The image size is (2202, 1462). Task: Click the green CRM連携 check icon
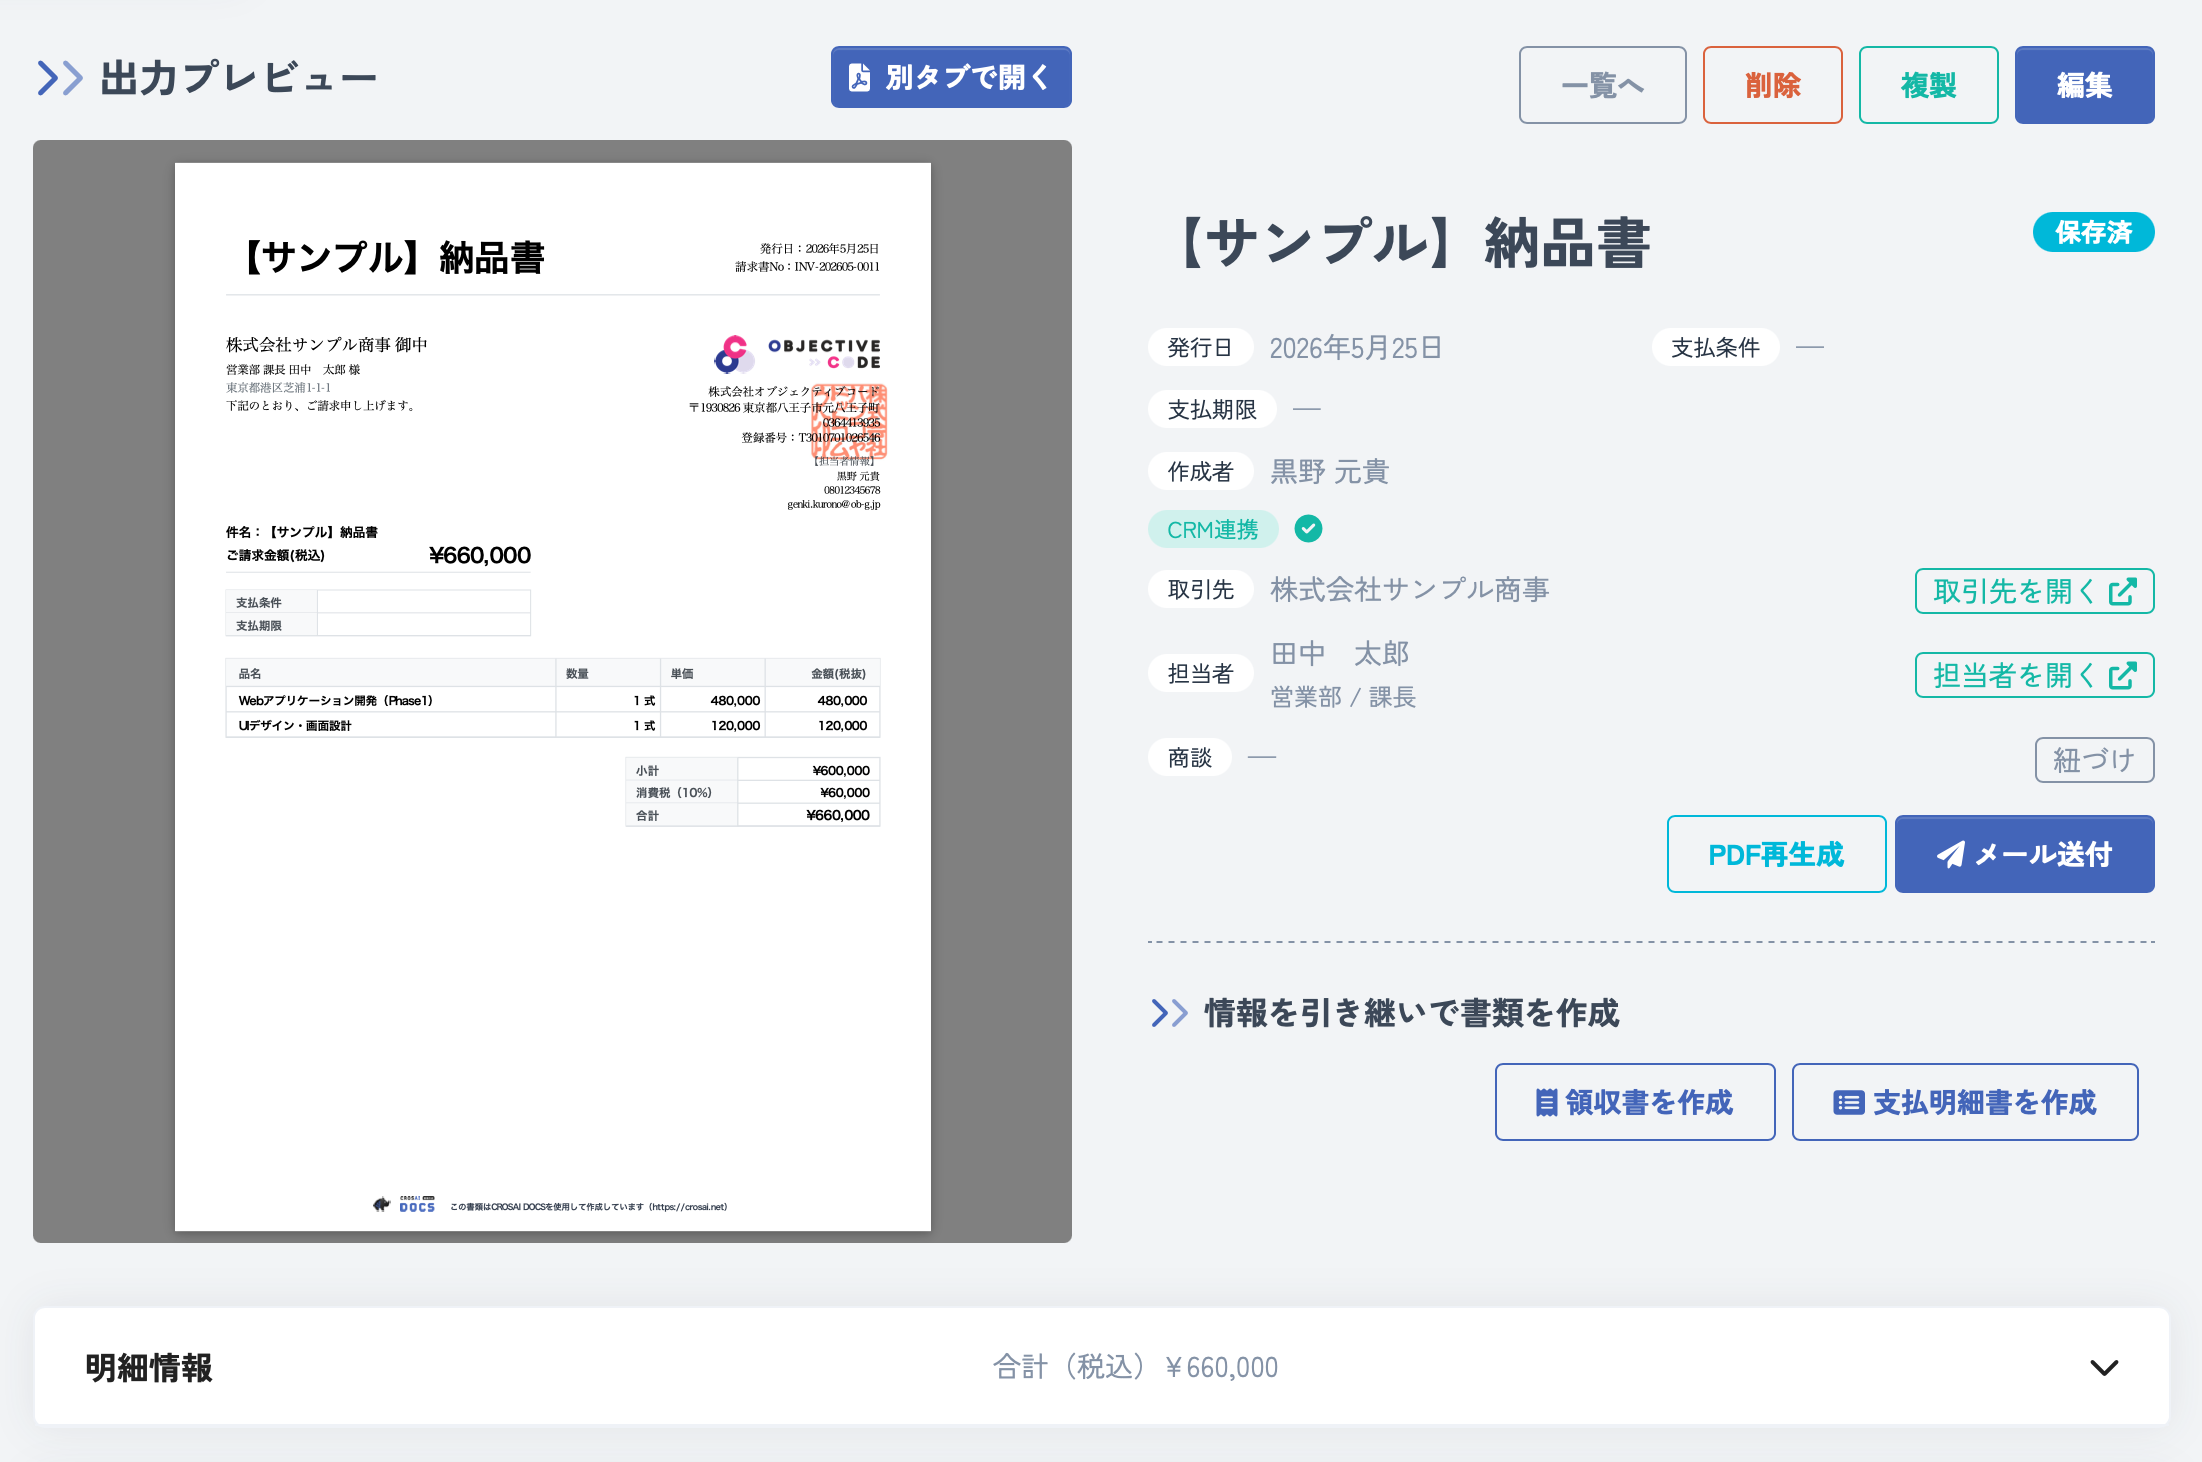(x=1308, y=529)
